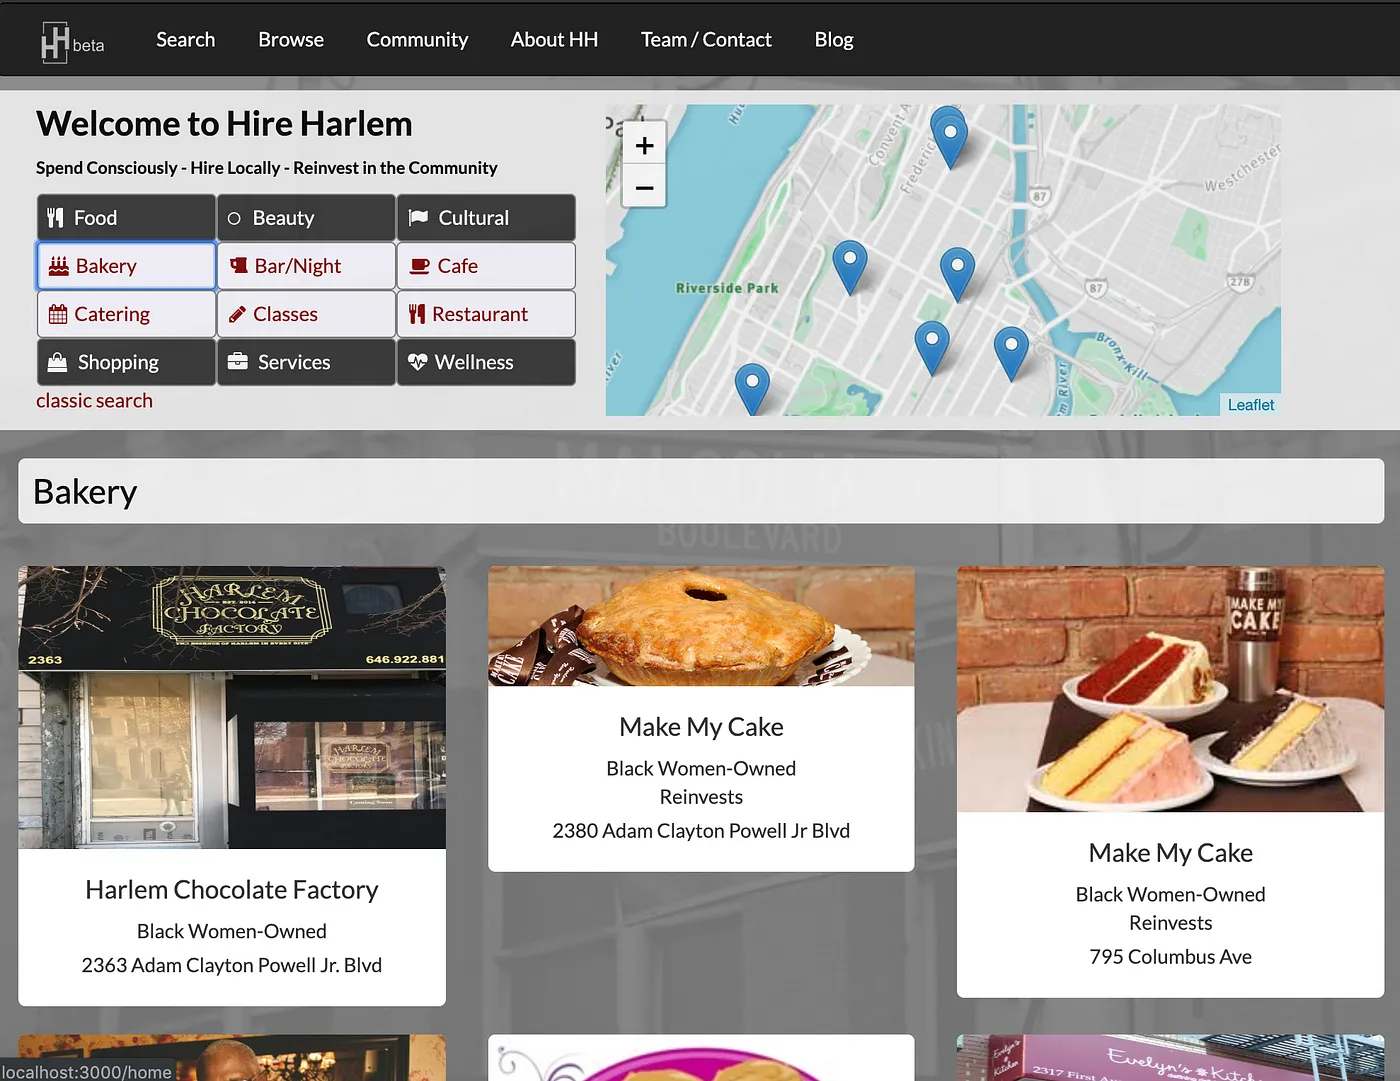The image size is (1400, 1081).
Task: Select the Beauty category button
Action: click(306, 218)
